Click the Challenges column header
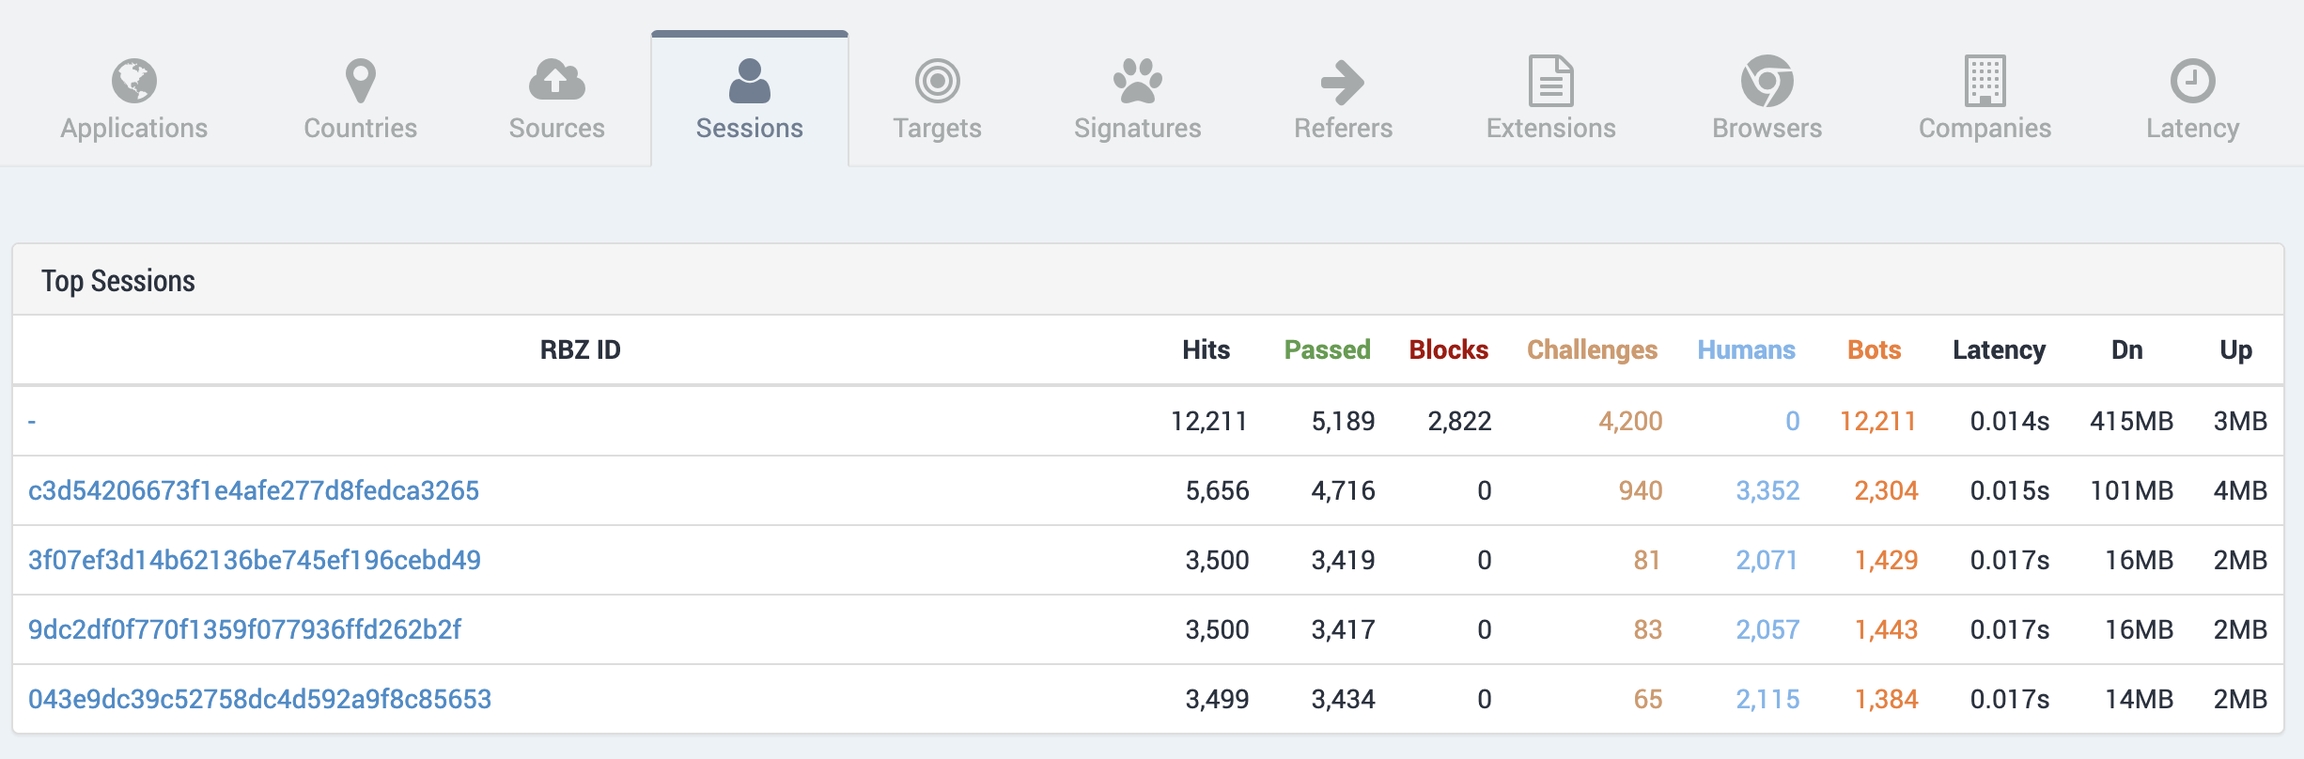This screenshot has width=2304, height=759. pyautogui.click(x=1591, y=350)
